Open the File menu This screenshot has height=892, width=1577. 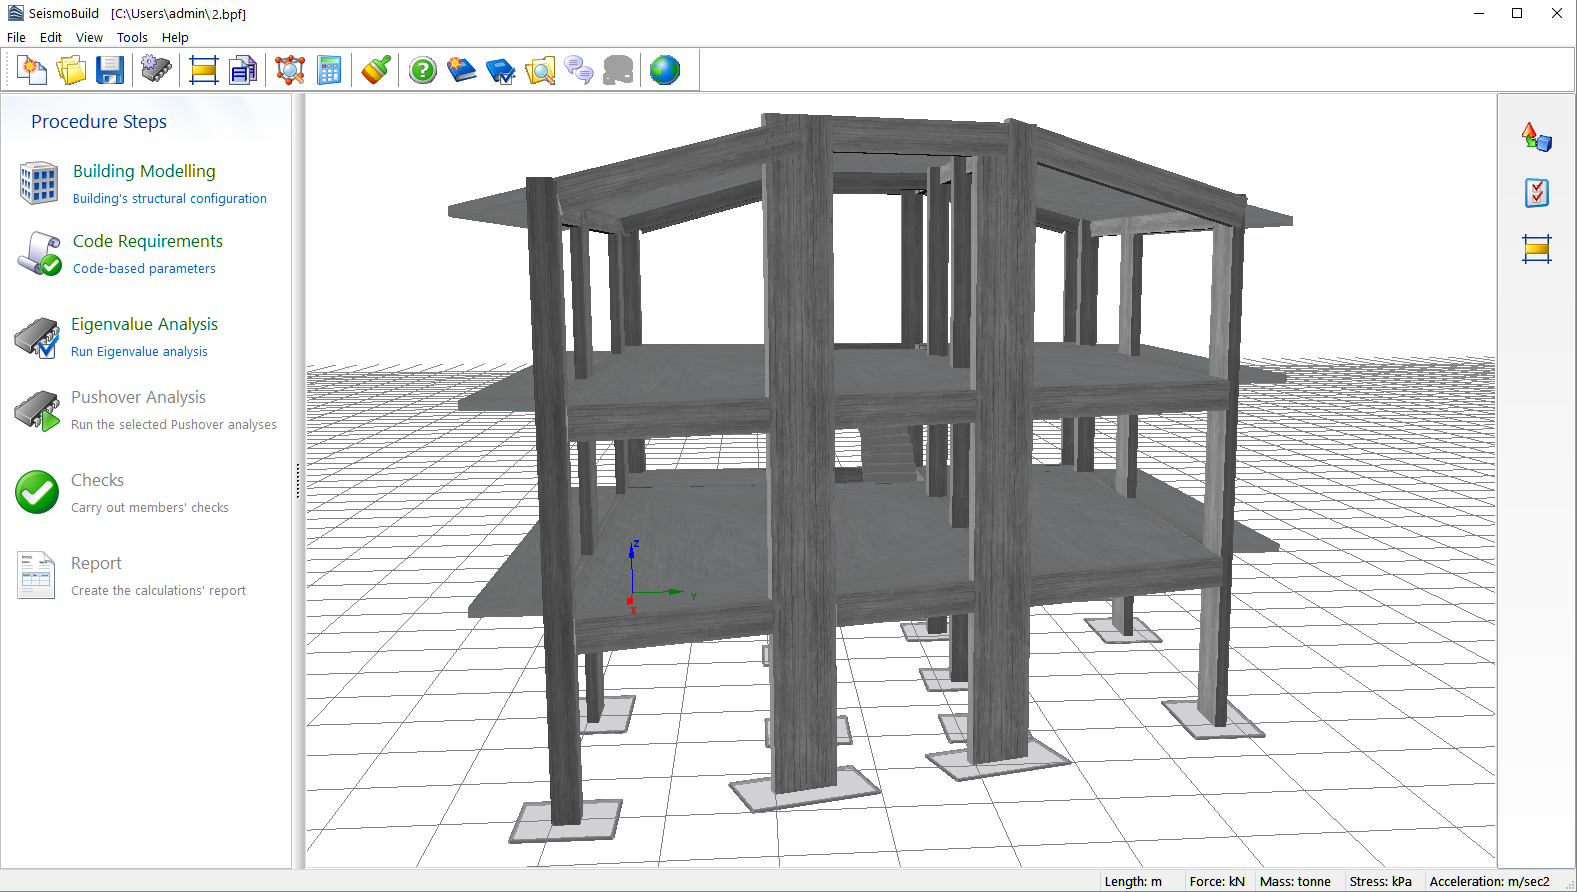(x=17, y=37)
